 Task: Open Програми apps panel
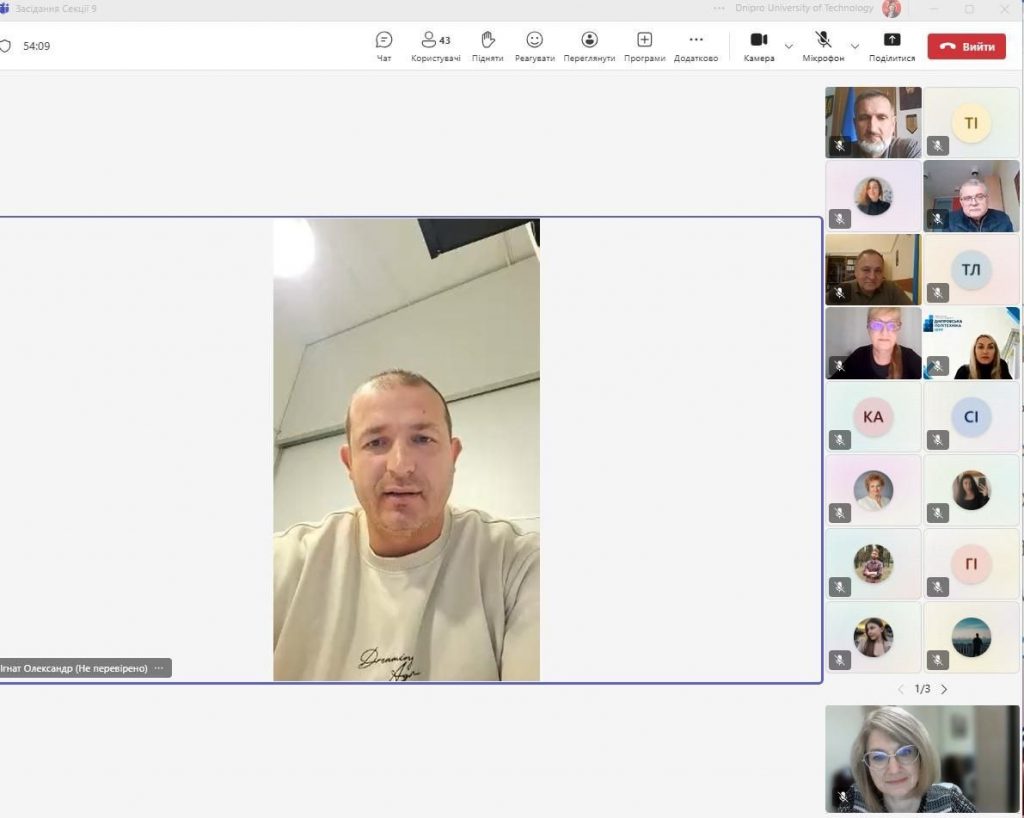[x=644, y=46]
